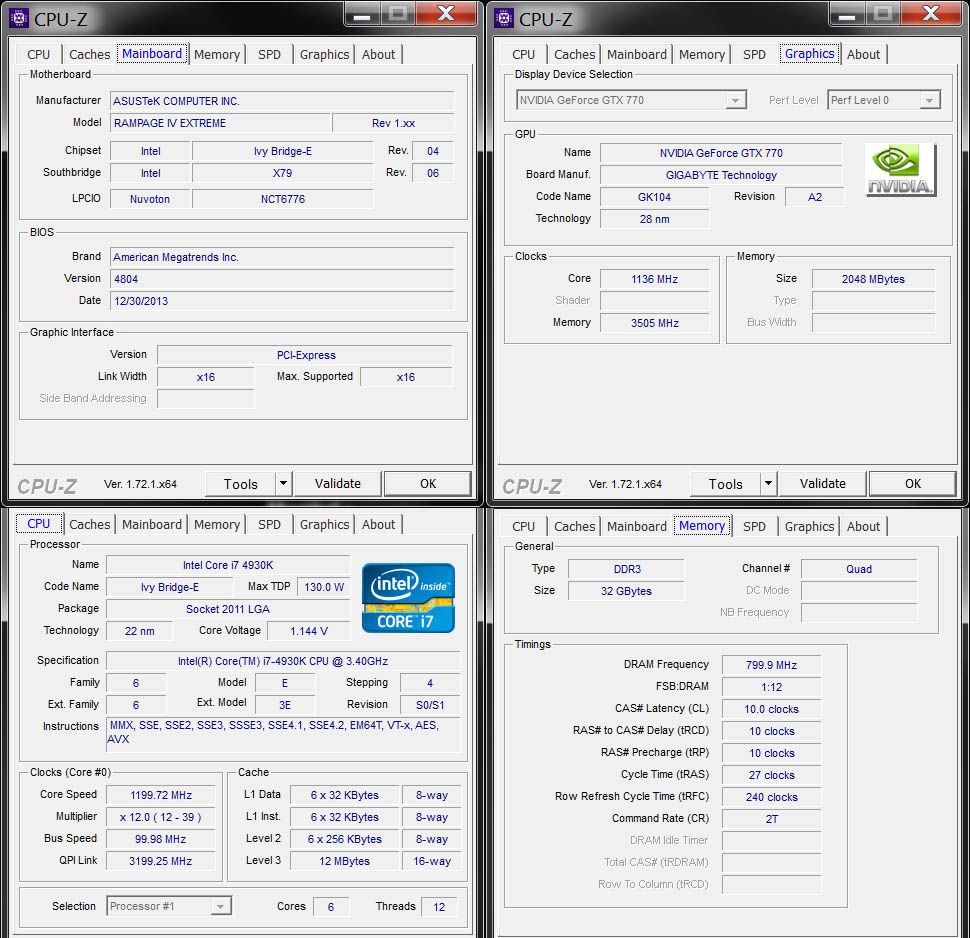
Task: Go to the Memory tab in the Graphics window
Action: point(702,54)
